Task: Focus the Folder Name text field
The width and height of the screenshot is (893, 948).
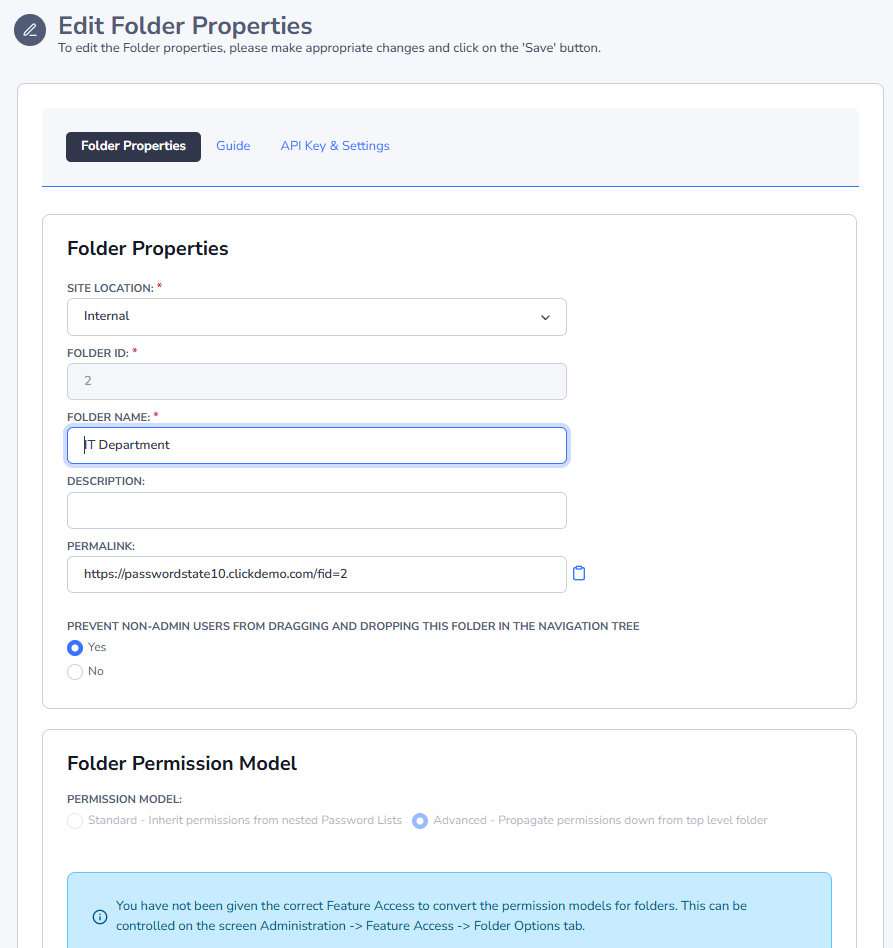Action: [x=316, y=445]
